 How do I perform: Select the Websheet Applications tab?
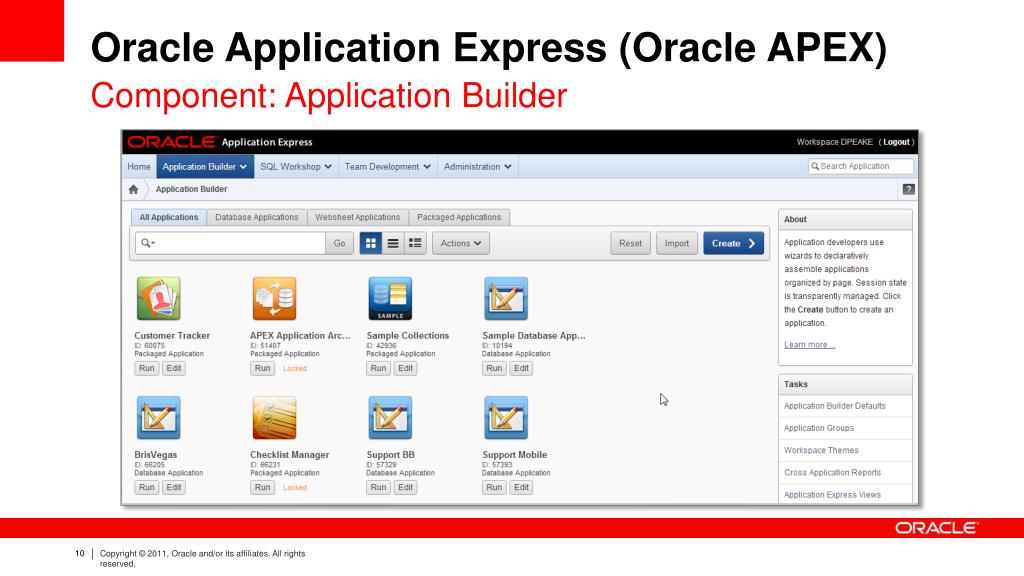(358, 217)
